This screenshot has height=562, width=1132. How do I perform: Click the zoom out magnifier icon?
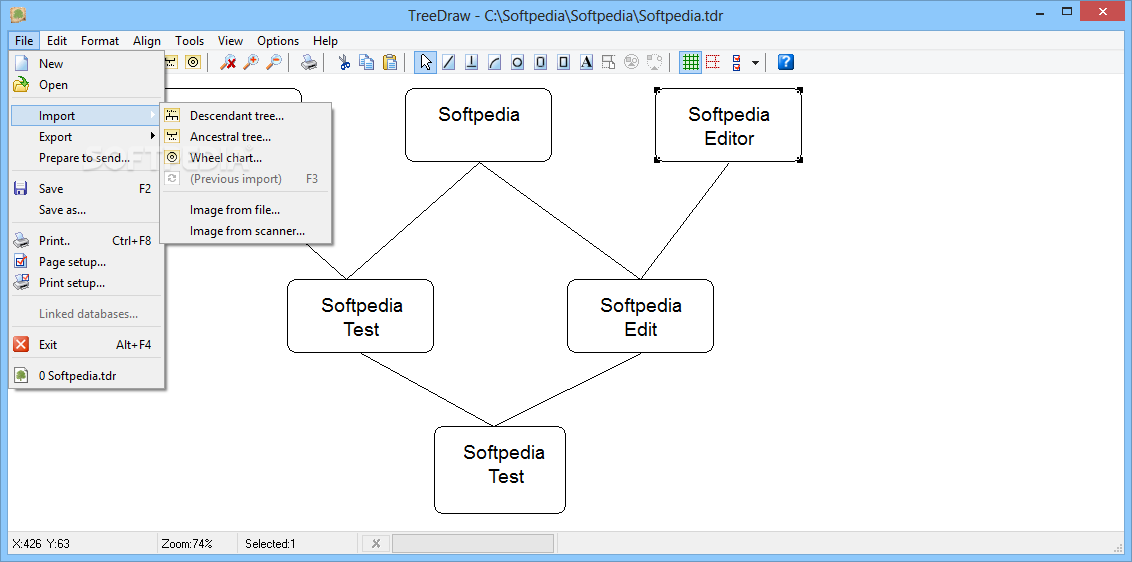click(273, 62)
